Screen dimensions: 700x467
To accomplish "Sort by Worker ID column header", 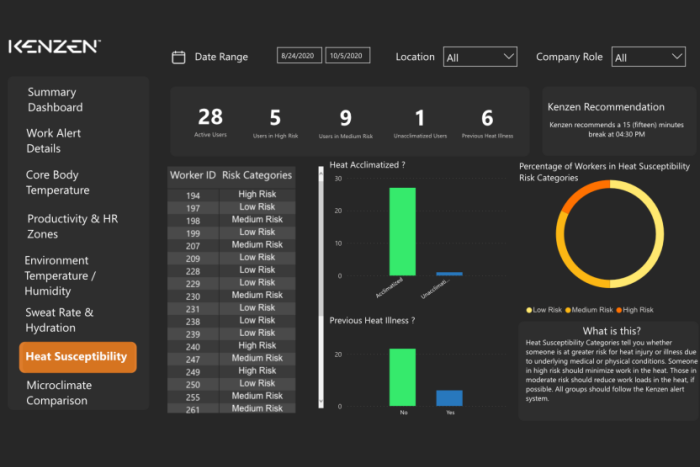I will pyautogui.click(x=193, y=175).
